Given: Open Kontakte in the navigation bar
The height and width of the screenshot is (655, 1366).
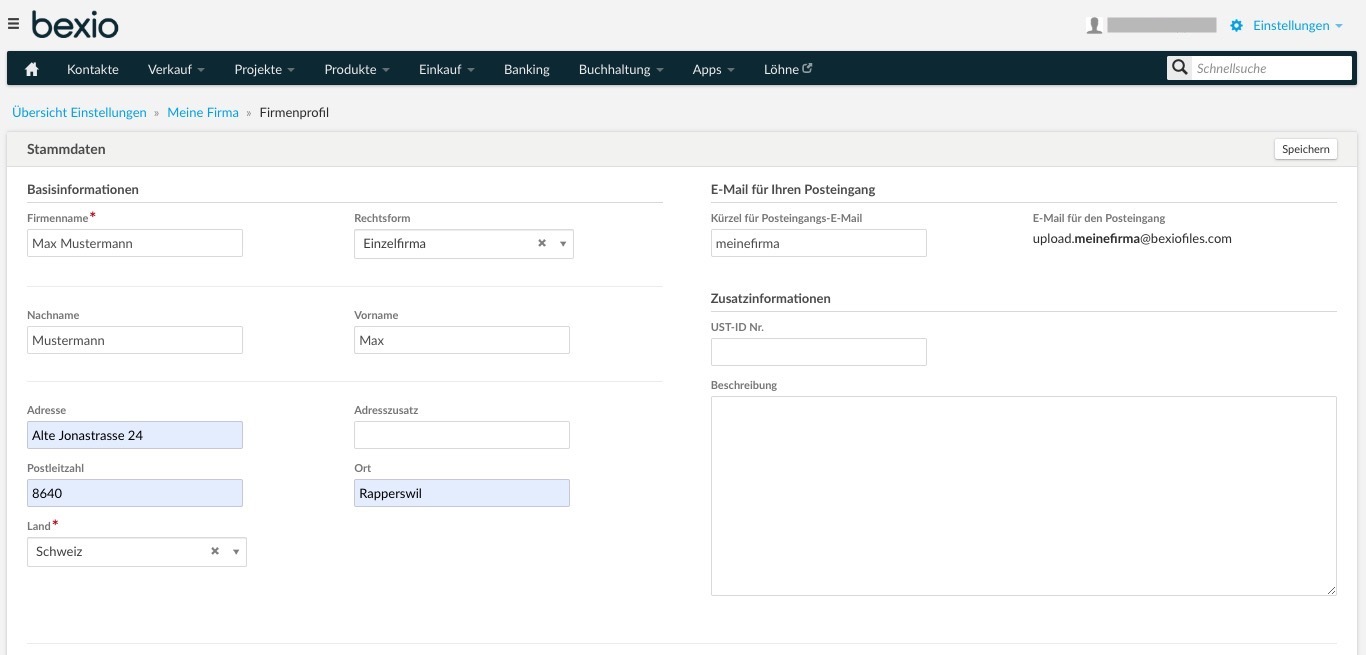Looking at the screenshot, I should coord(93,69).
